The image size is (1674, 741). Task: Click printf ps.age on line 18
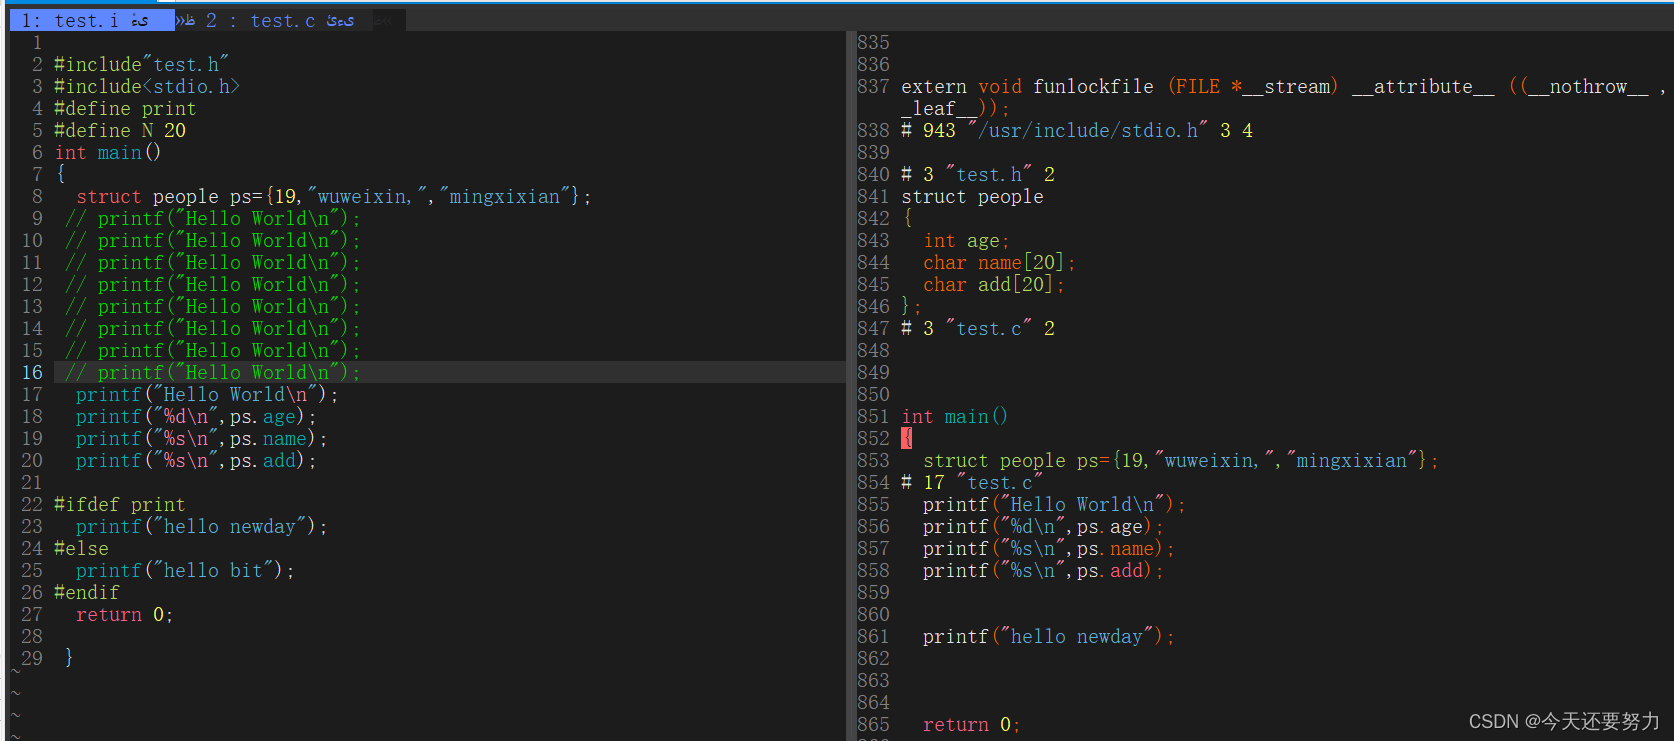[x=196, y=417]
